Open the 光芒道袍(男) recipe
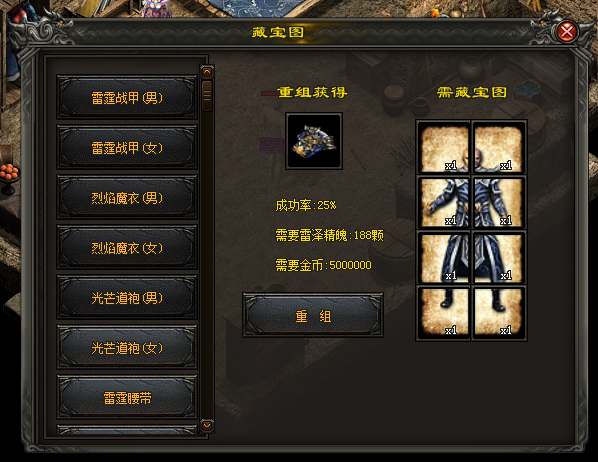 (x=127, y=297)
